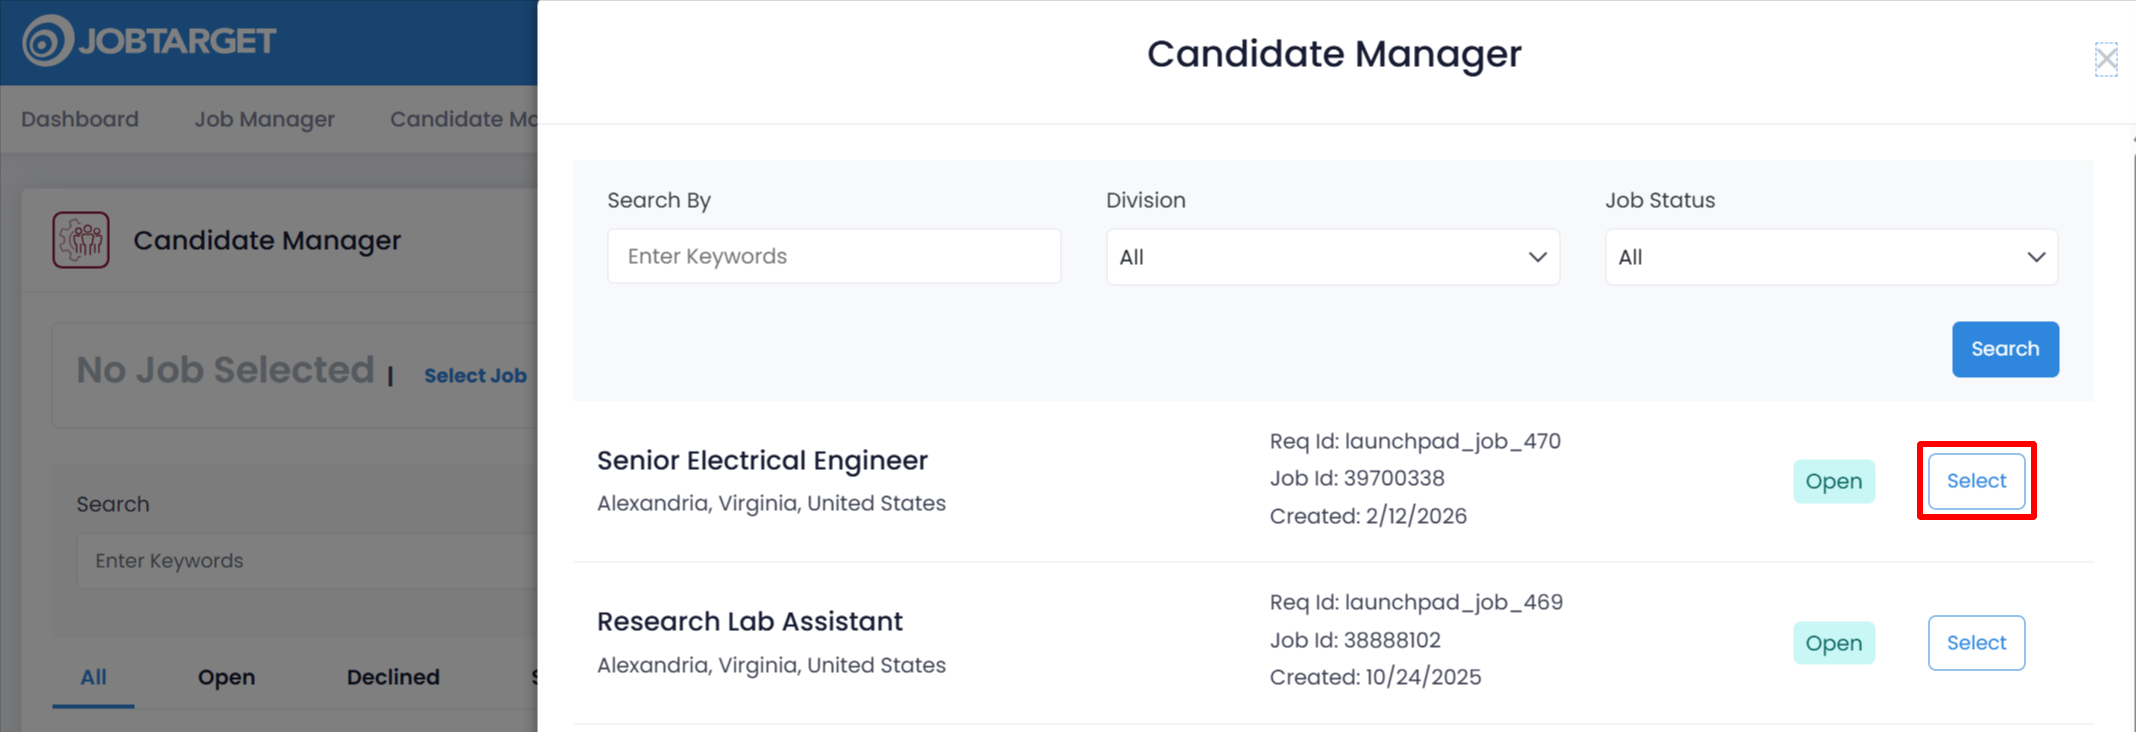
Task: Open Candidate Manager in the navigation
Action: tap(463, 119)
